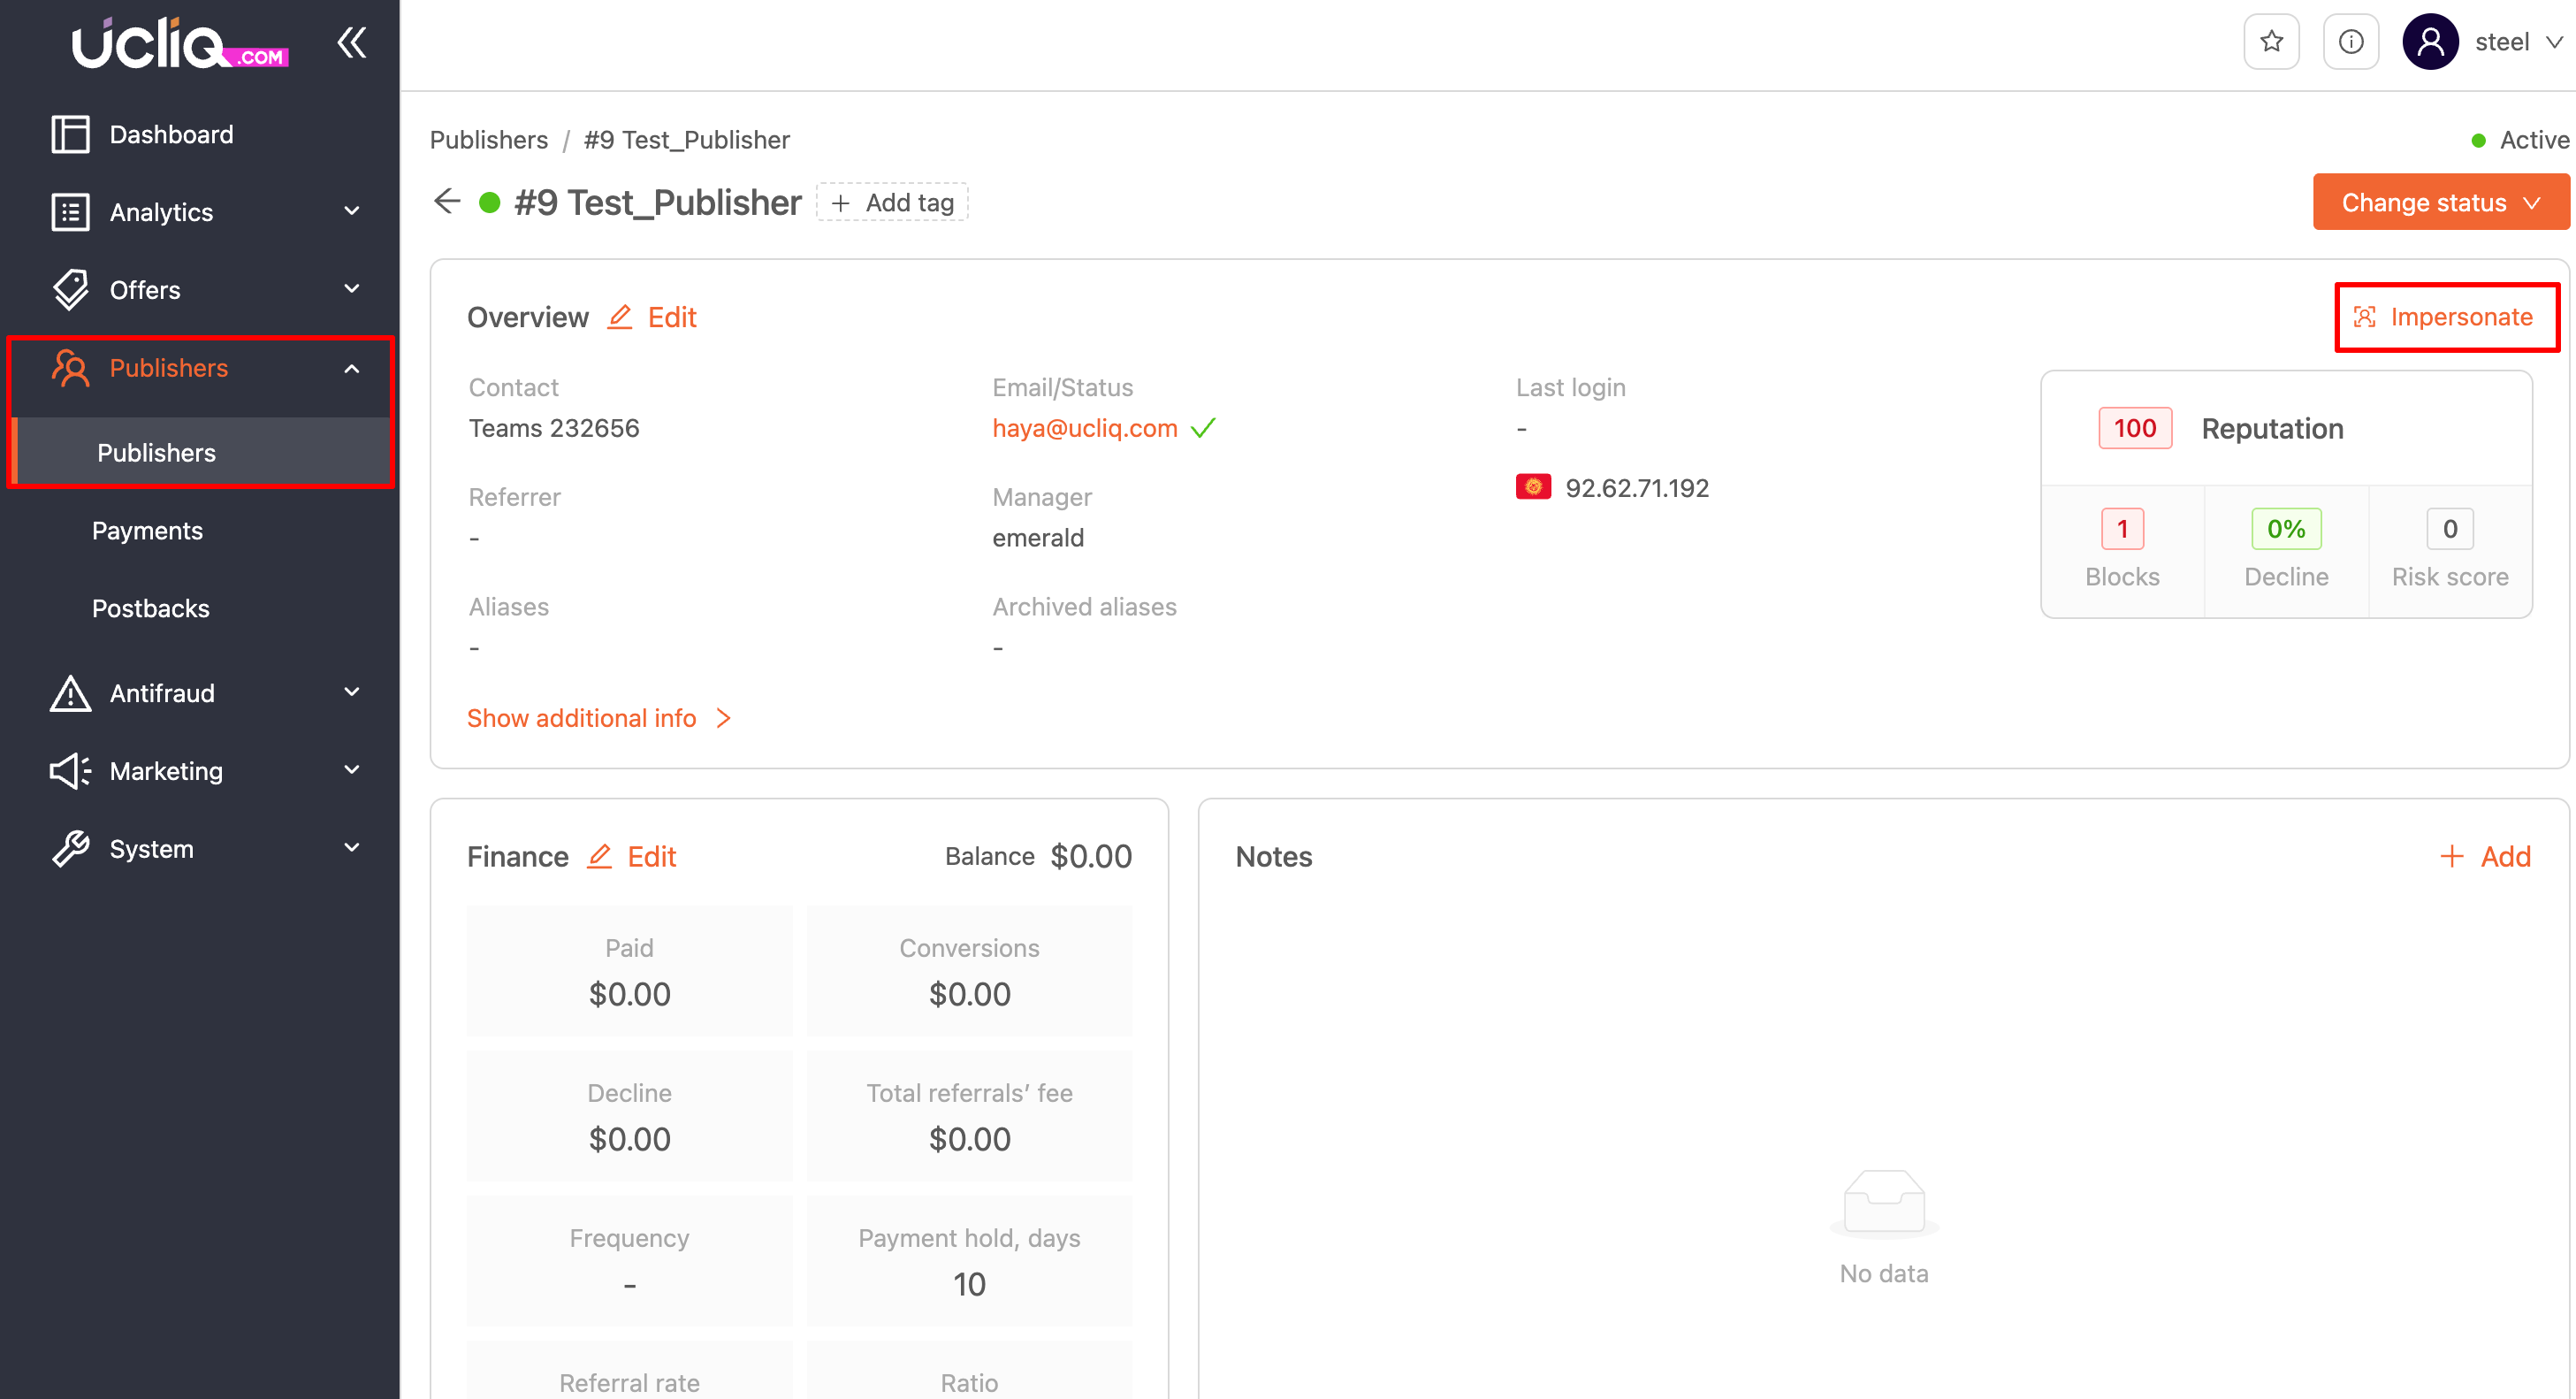Collapse the sidebar with double-chevron icon
This screenshot has height=1399, width=2576.
coord(351,42)
